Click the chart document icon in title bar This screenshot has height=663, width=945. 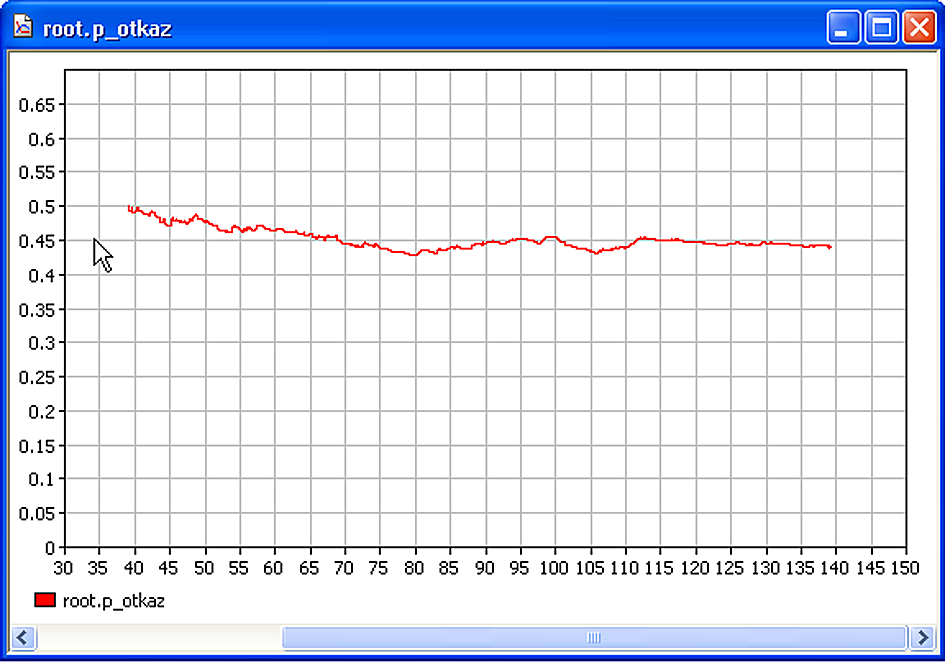coord(23,27)
